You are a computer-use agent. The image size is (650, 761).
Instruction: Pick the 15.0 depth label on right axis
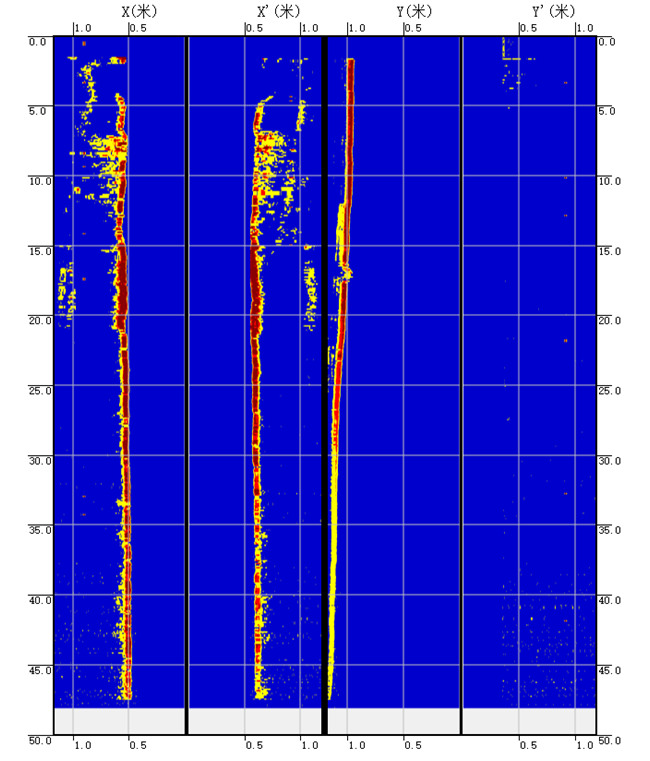pos(609,251)
